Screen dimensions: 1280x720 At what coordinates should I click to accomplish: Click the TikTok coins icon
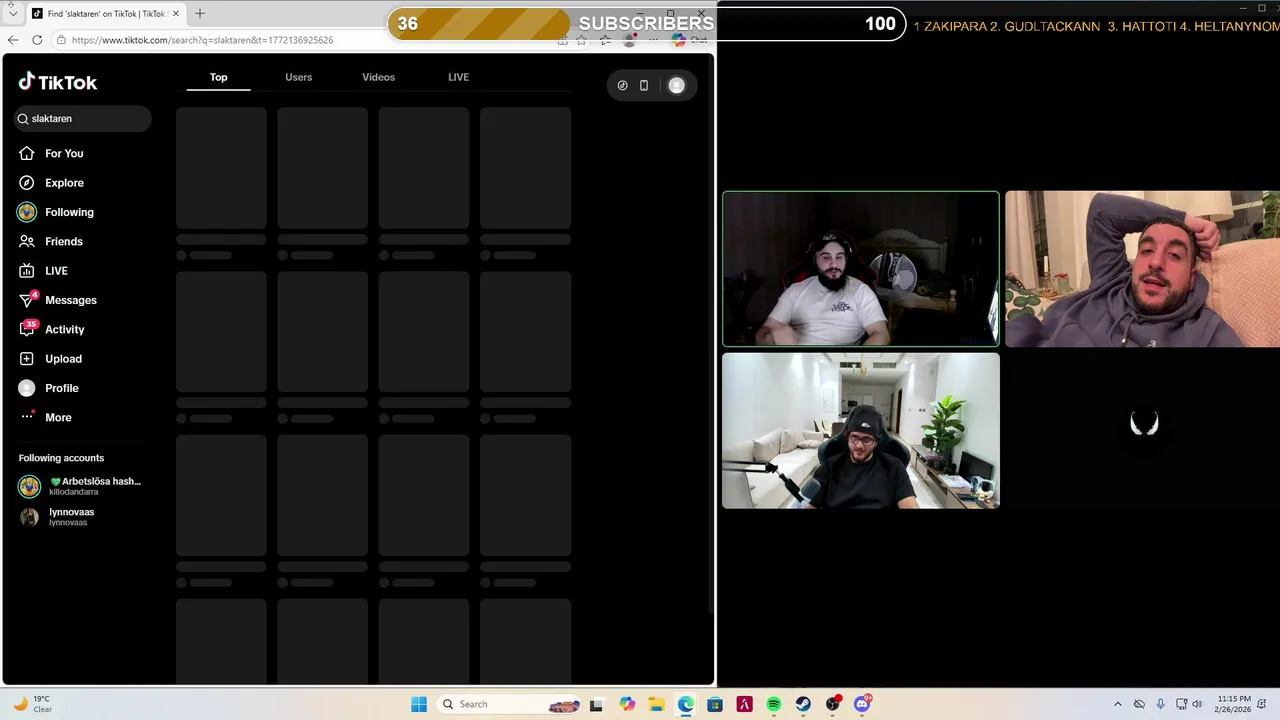coord(622,85)
